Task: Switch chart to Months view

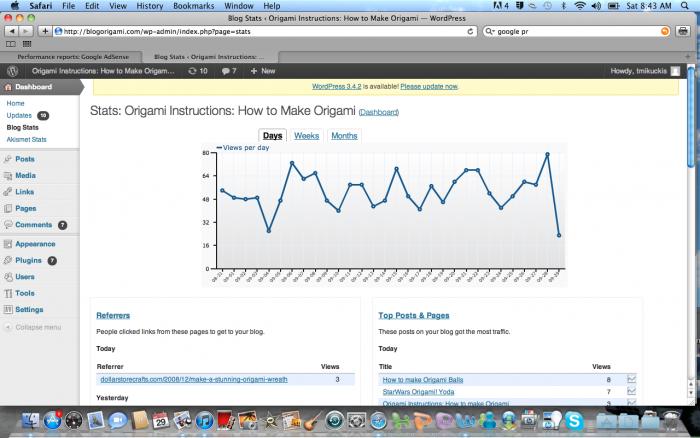Action: pos(344,136)
